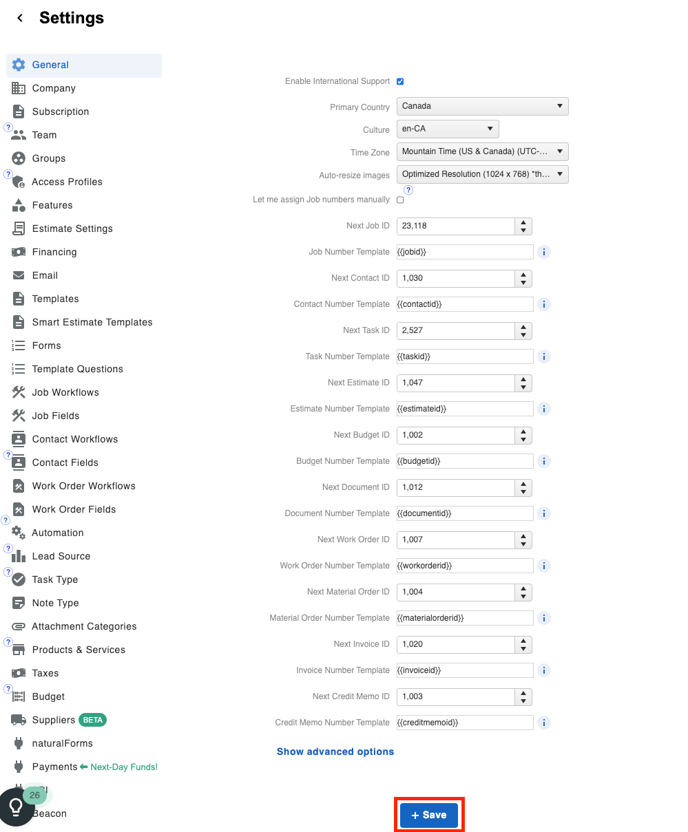Click the Contact Number Template input field
Image resolution: width=688 pixels, height=832 pixels.
[x=464, y=304]
